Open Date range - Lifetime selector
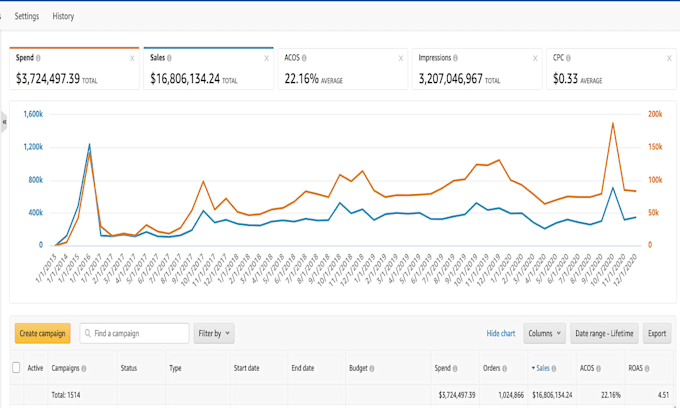Screen dimensions: 680x408 click(604, 333)
